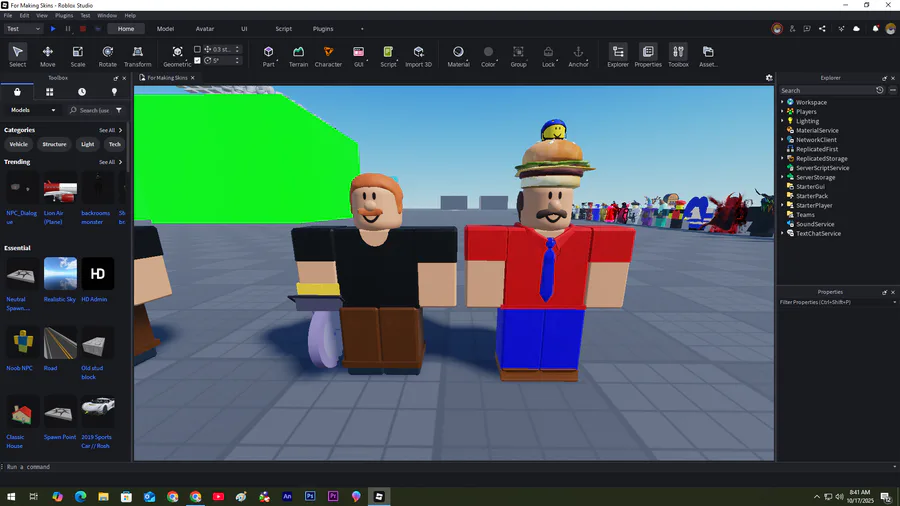Screen dimensions: 900x506
Task: Click the Run a command bar
Action: 448,467
